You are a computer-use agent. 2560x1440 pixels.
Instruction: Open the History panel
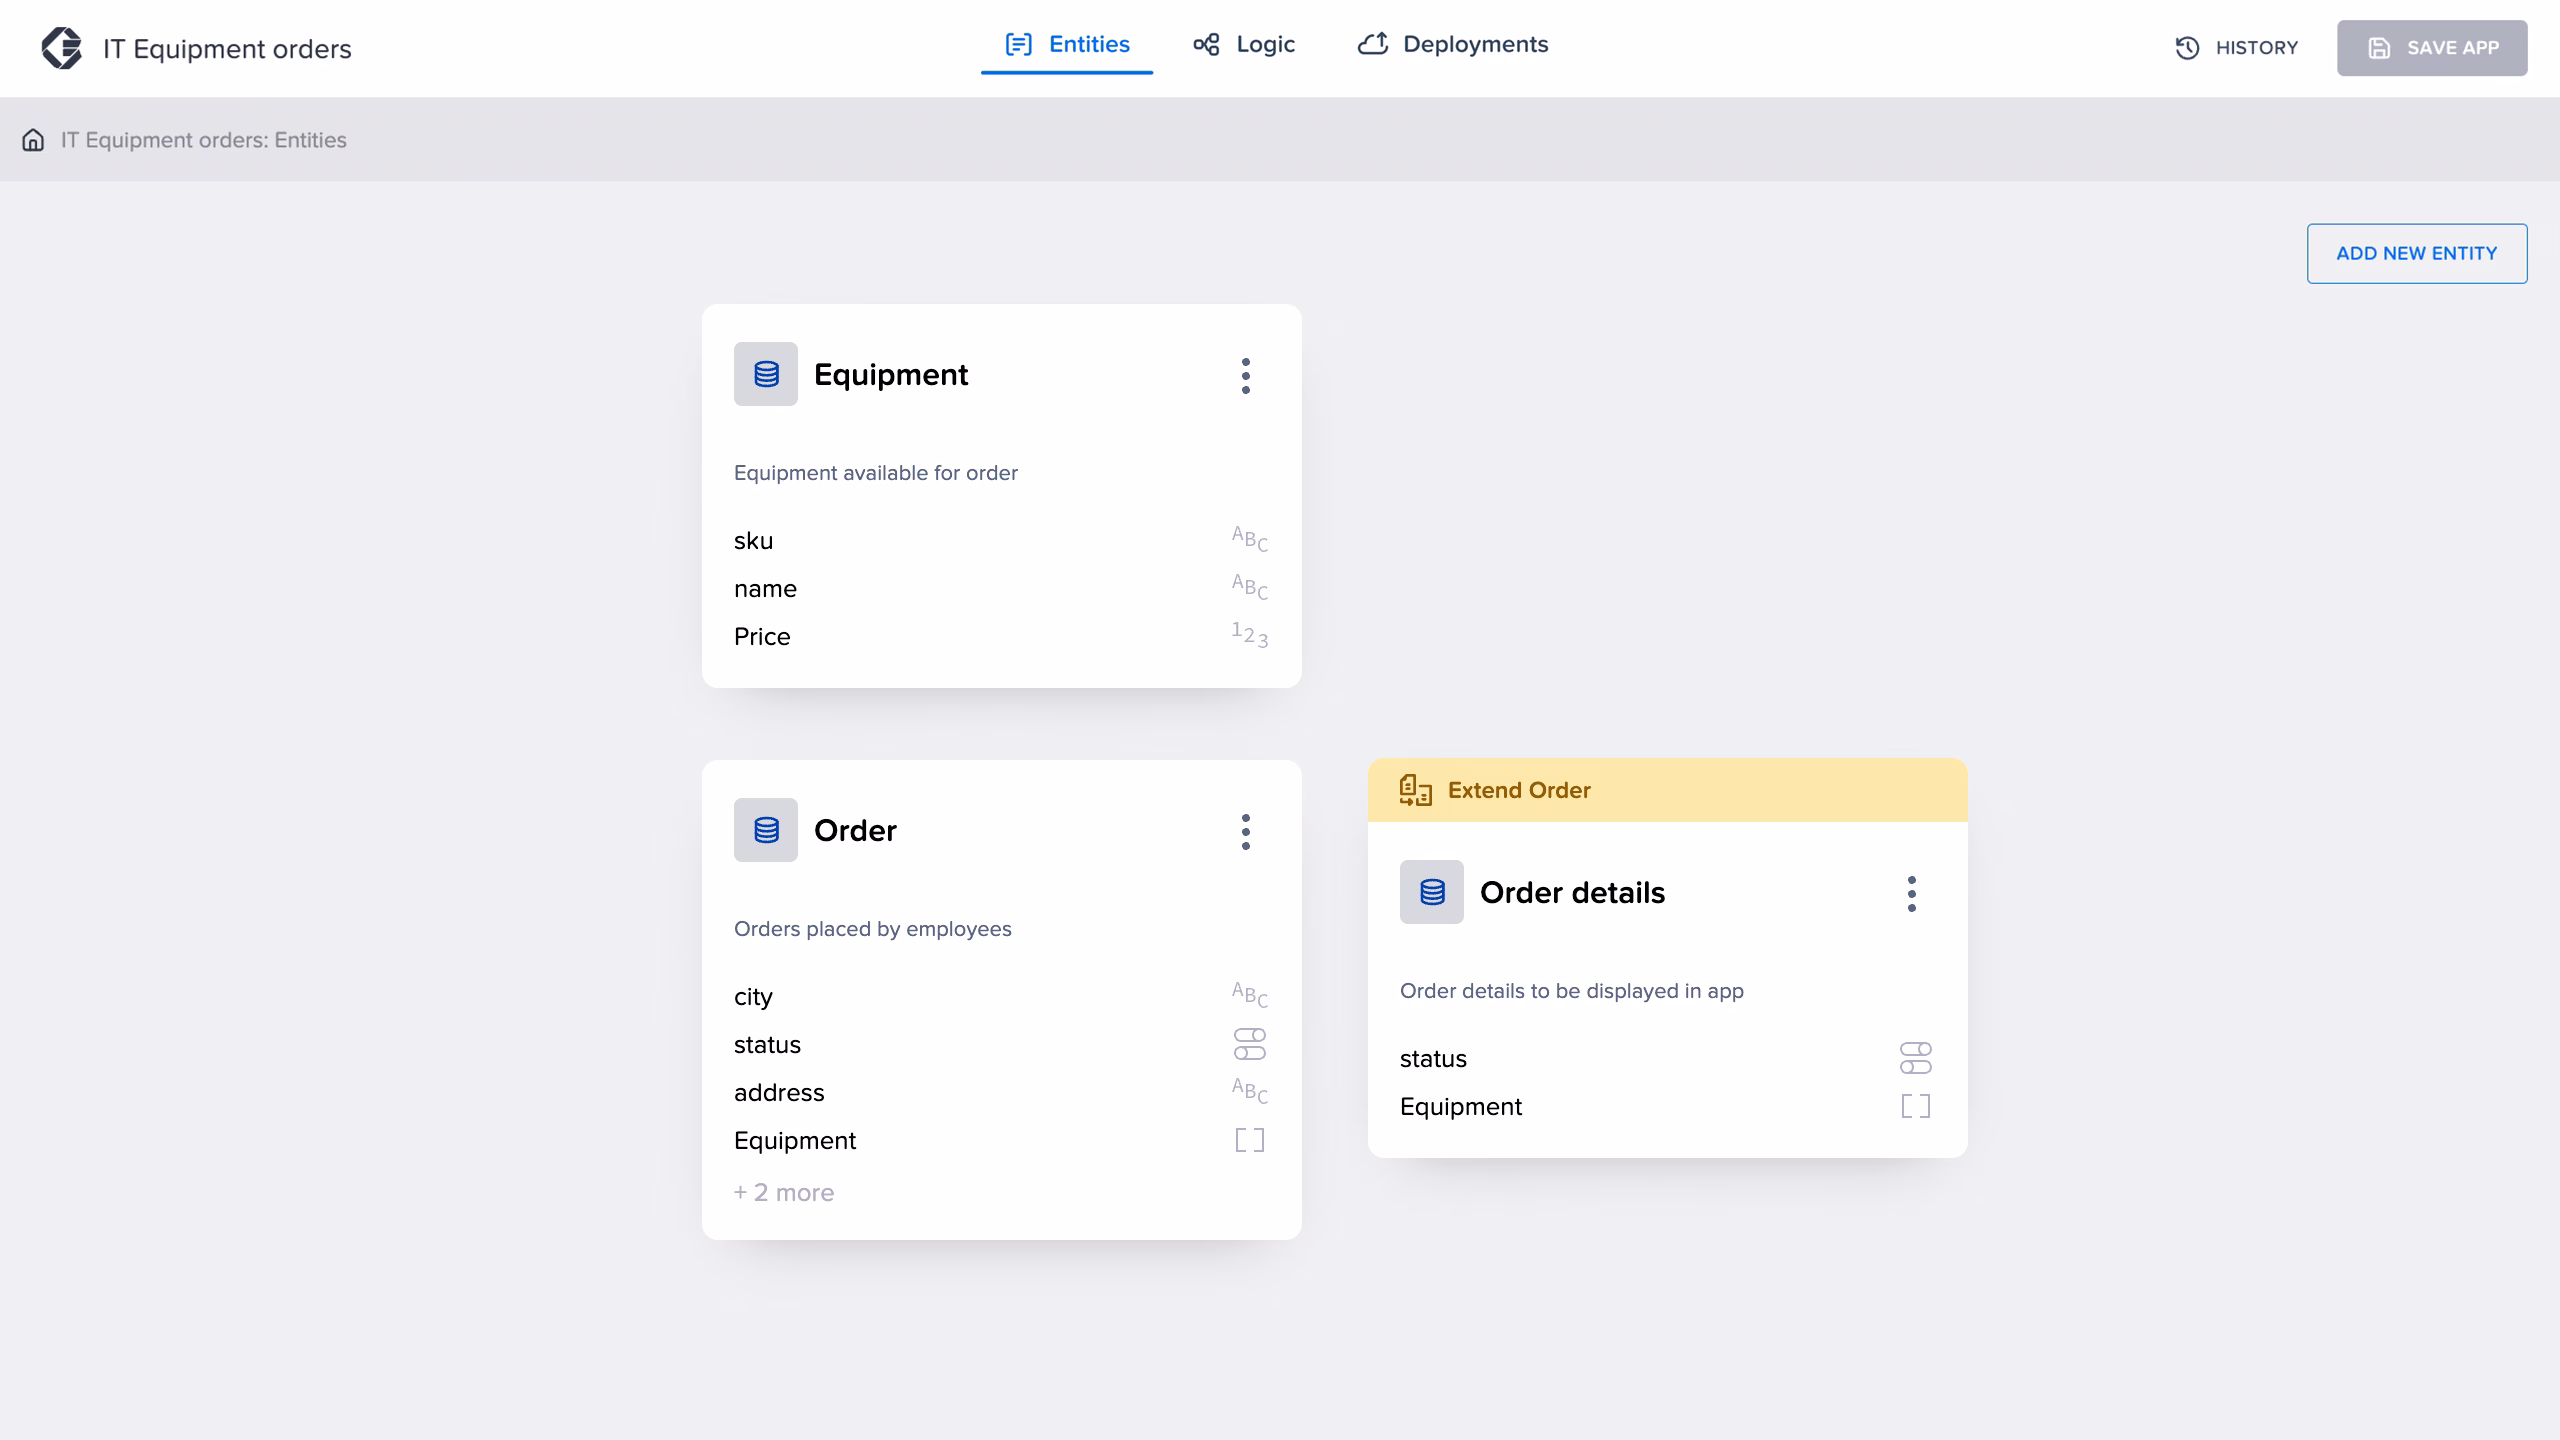click(x=2237, y=48)
